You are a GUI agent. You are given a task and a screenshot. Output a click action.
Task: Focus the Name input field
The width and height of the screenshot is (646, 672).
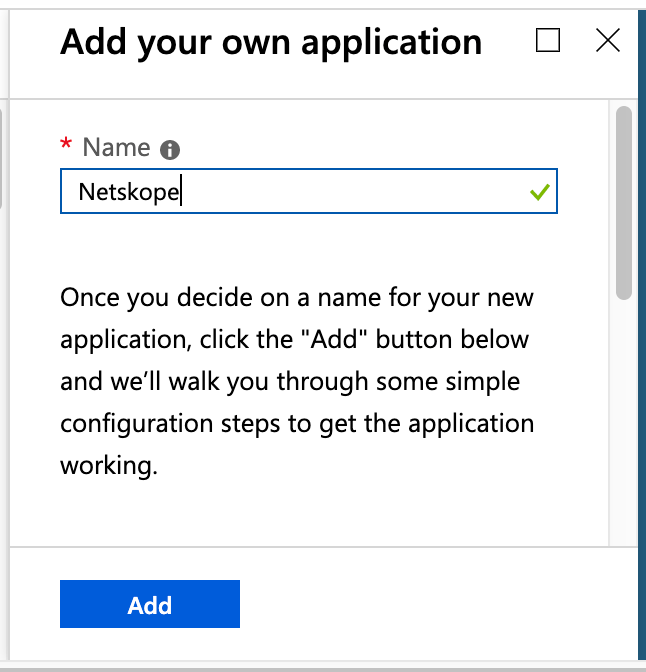click(309, 191)
